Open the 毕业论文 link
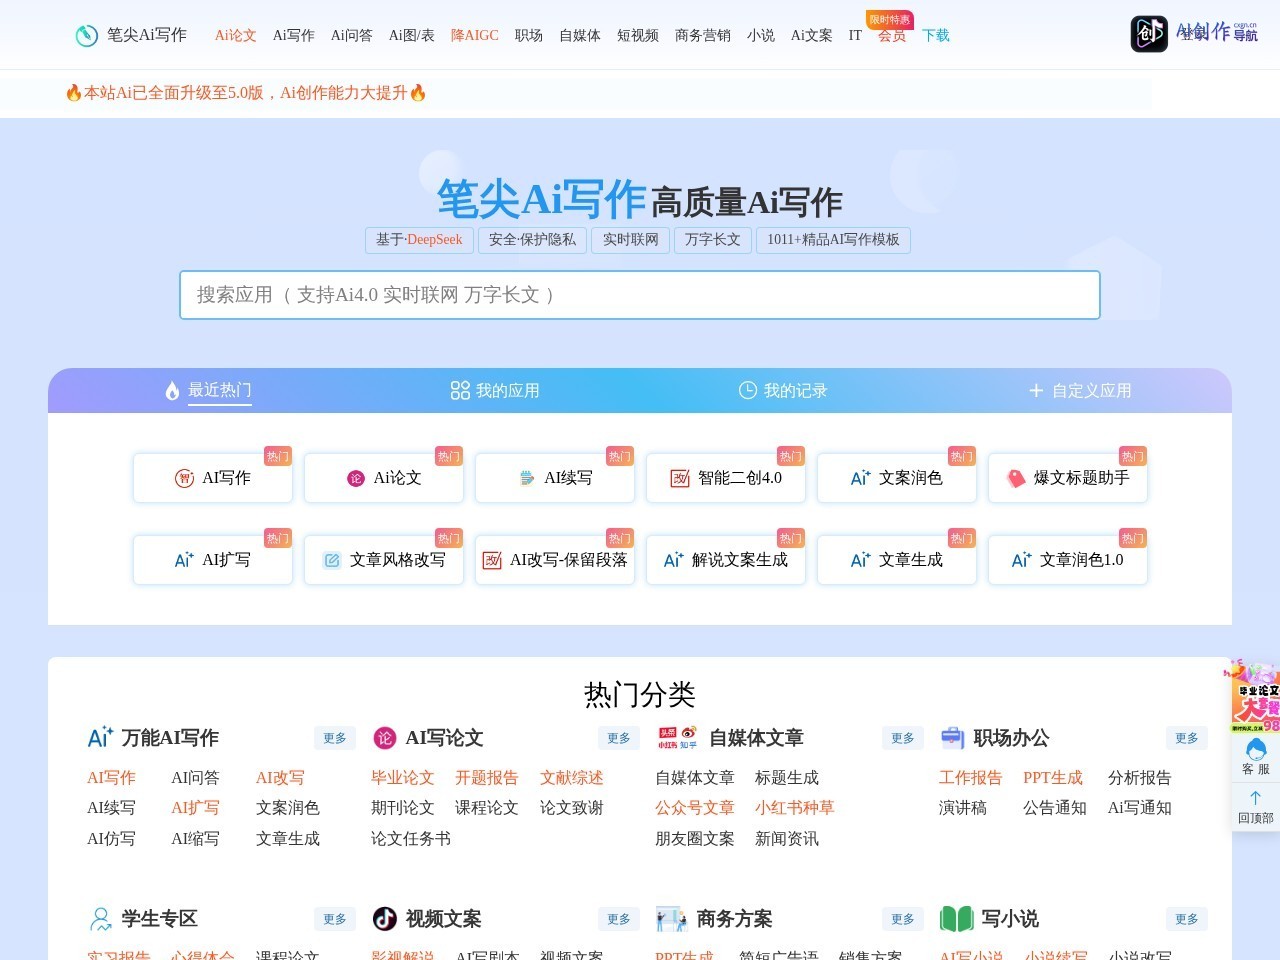The height and width of the screenshot is (960, 1280). (403, 778)
